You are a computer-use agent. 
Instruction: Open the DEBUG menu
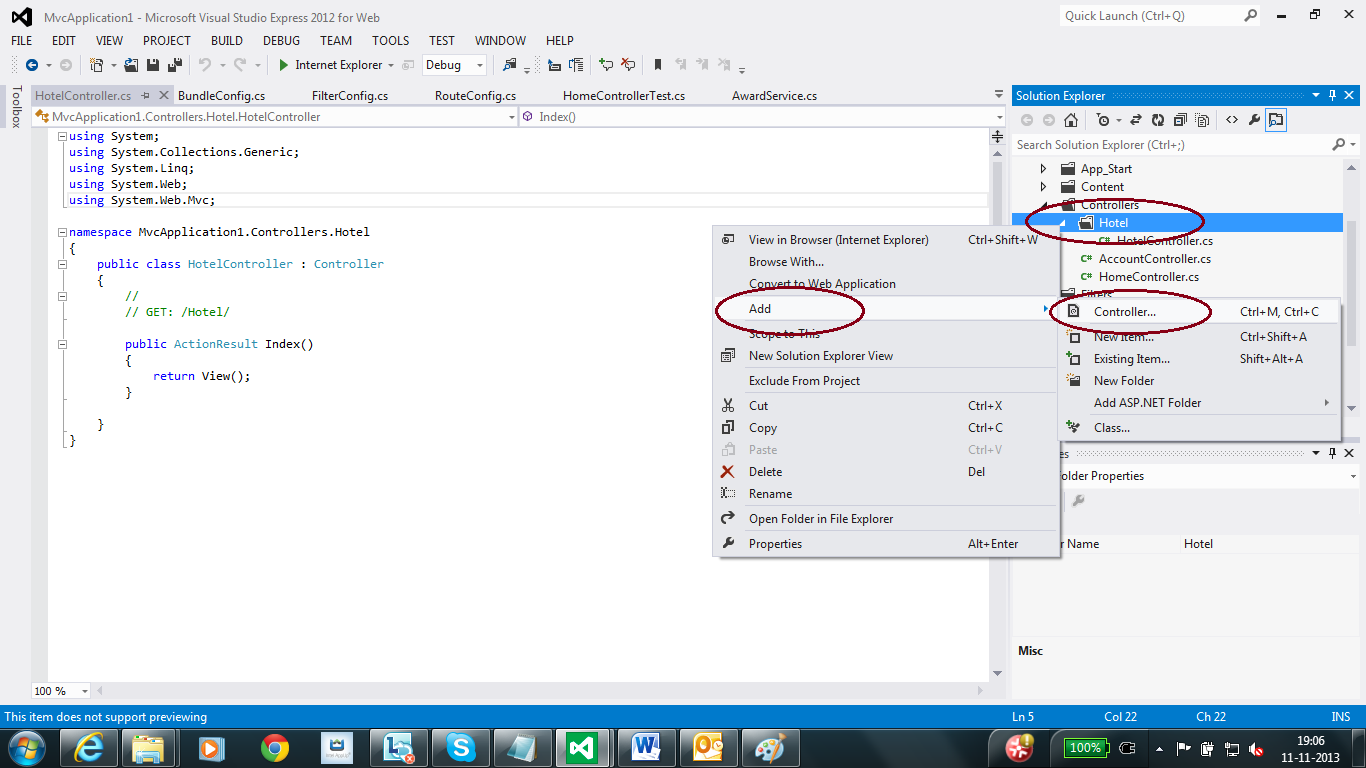point(281,41)
